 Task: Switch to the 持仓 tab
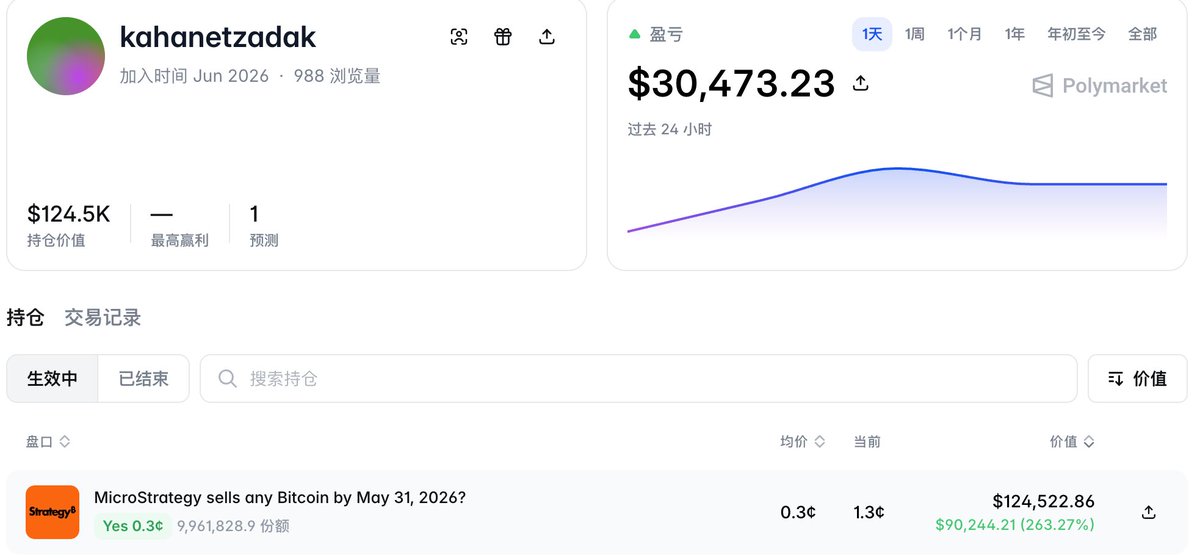26,318
